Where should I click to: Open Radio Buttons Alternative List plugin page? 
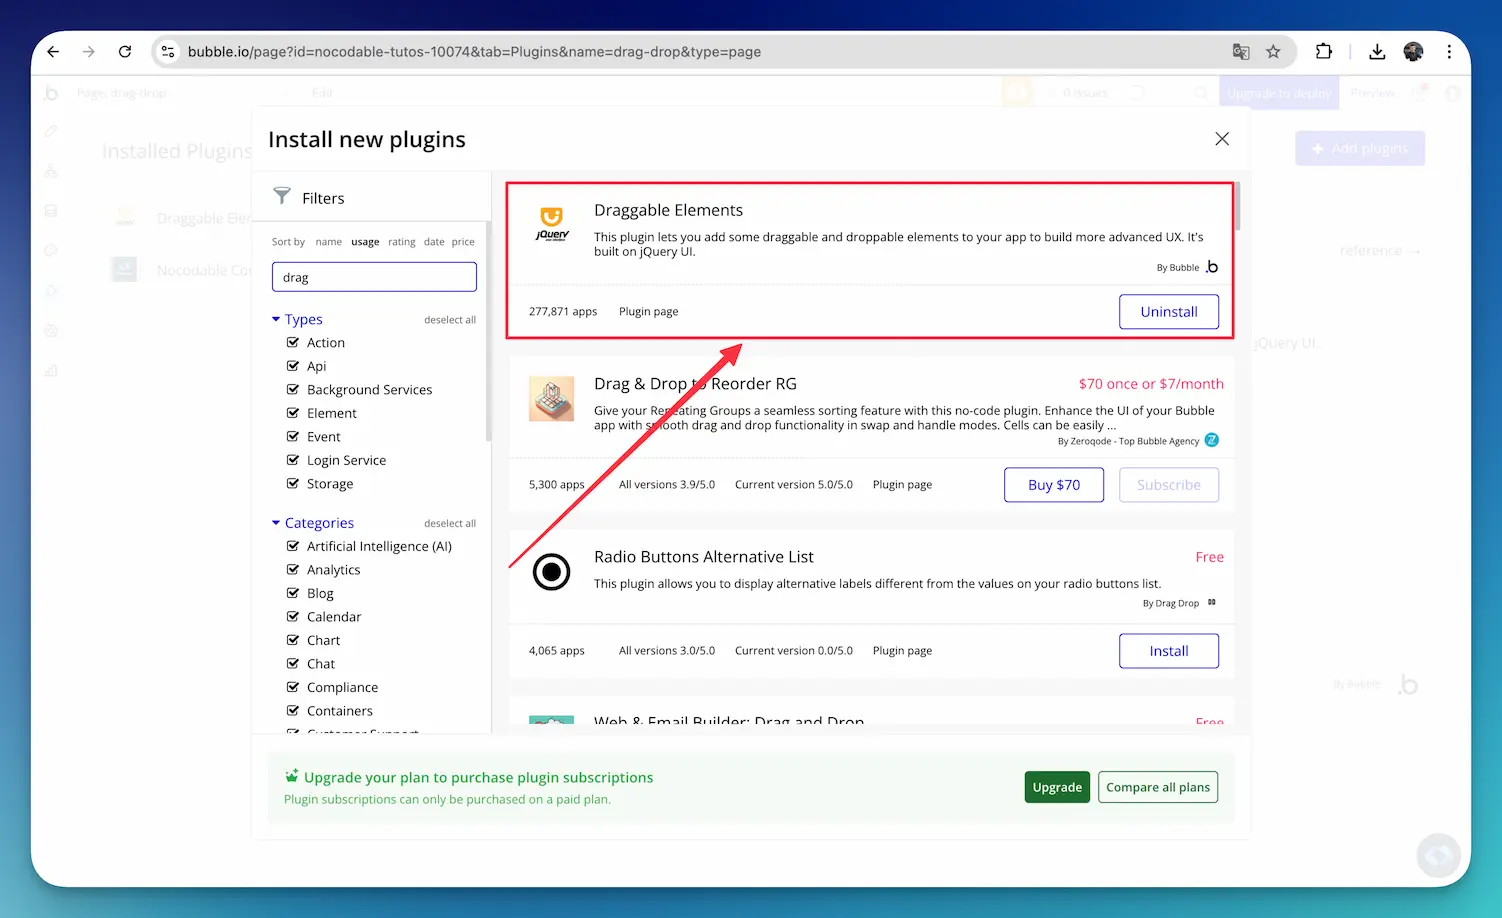902,651
